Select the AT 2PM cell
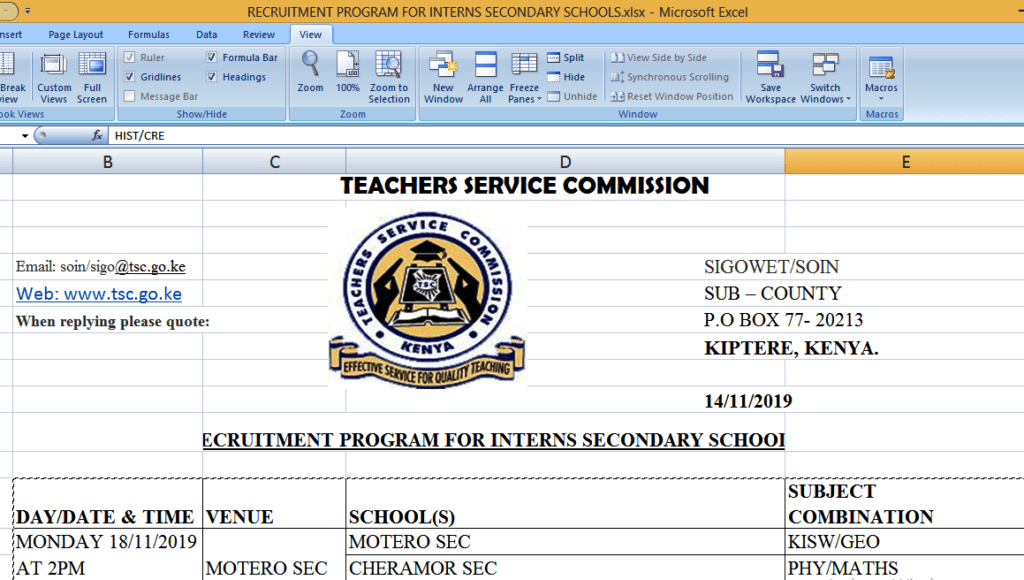The image size is (1024, 580). click(x=108, y=568)
